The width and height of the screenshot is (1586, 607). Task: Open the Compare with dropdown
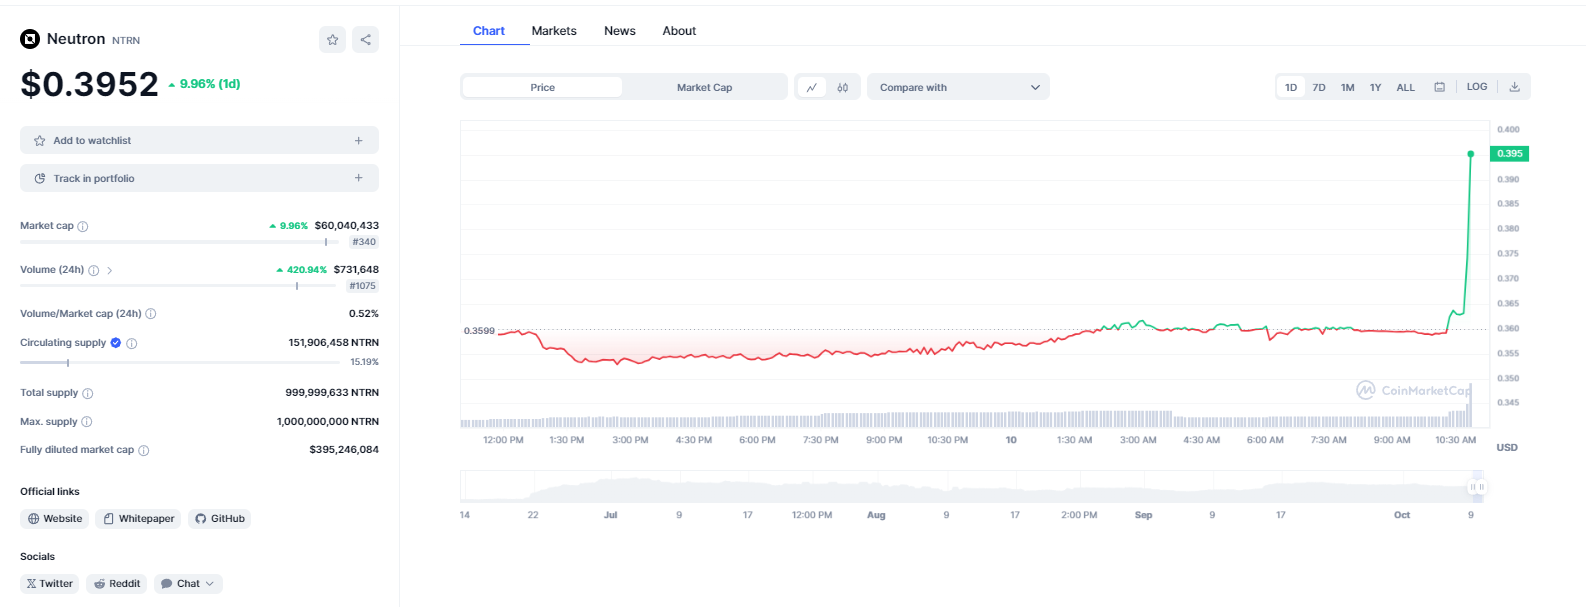[x=958, y=88]
